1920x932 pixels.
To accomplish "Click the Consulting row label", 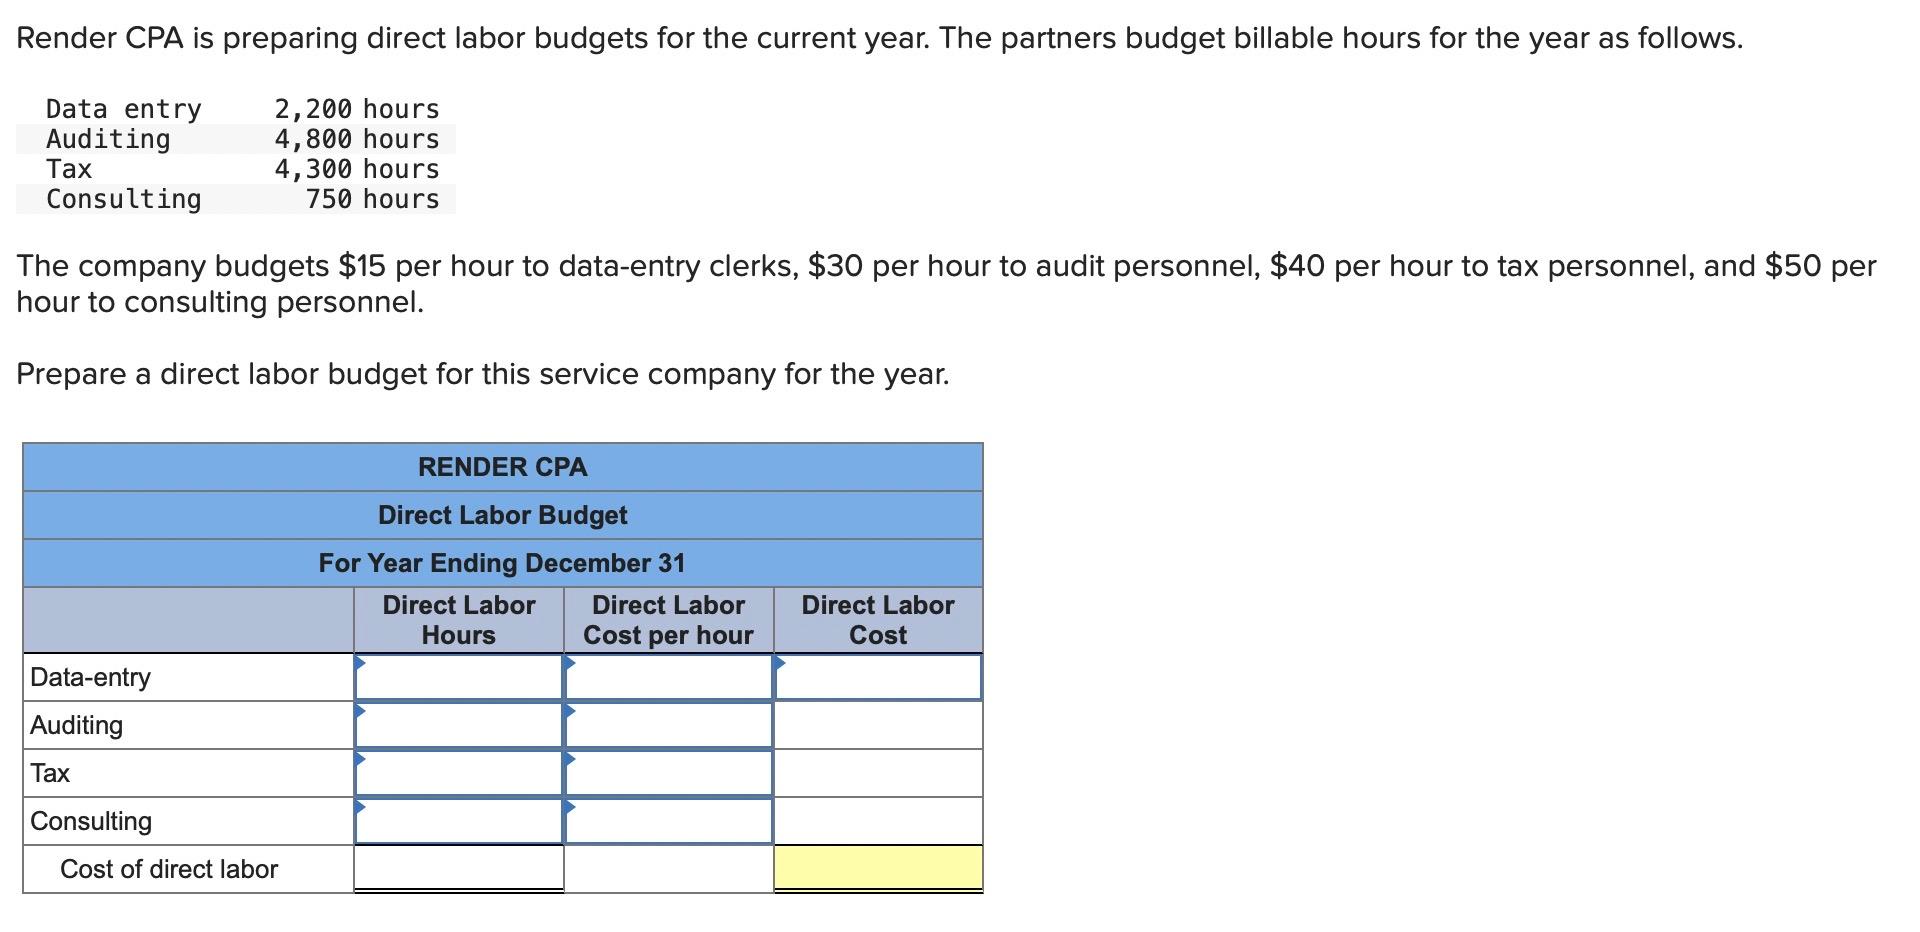I will coord(91,820).
